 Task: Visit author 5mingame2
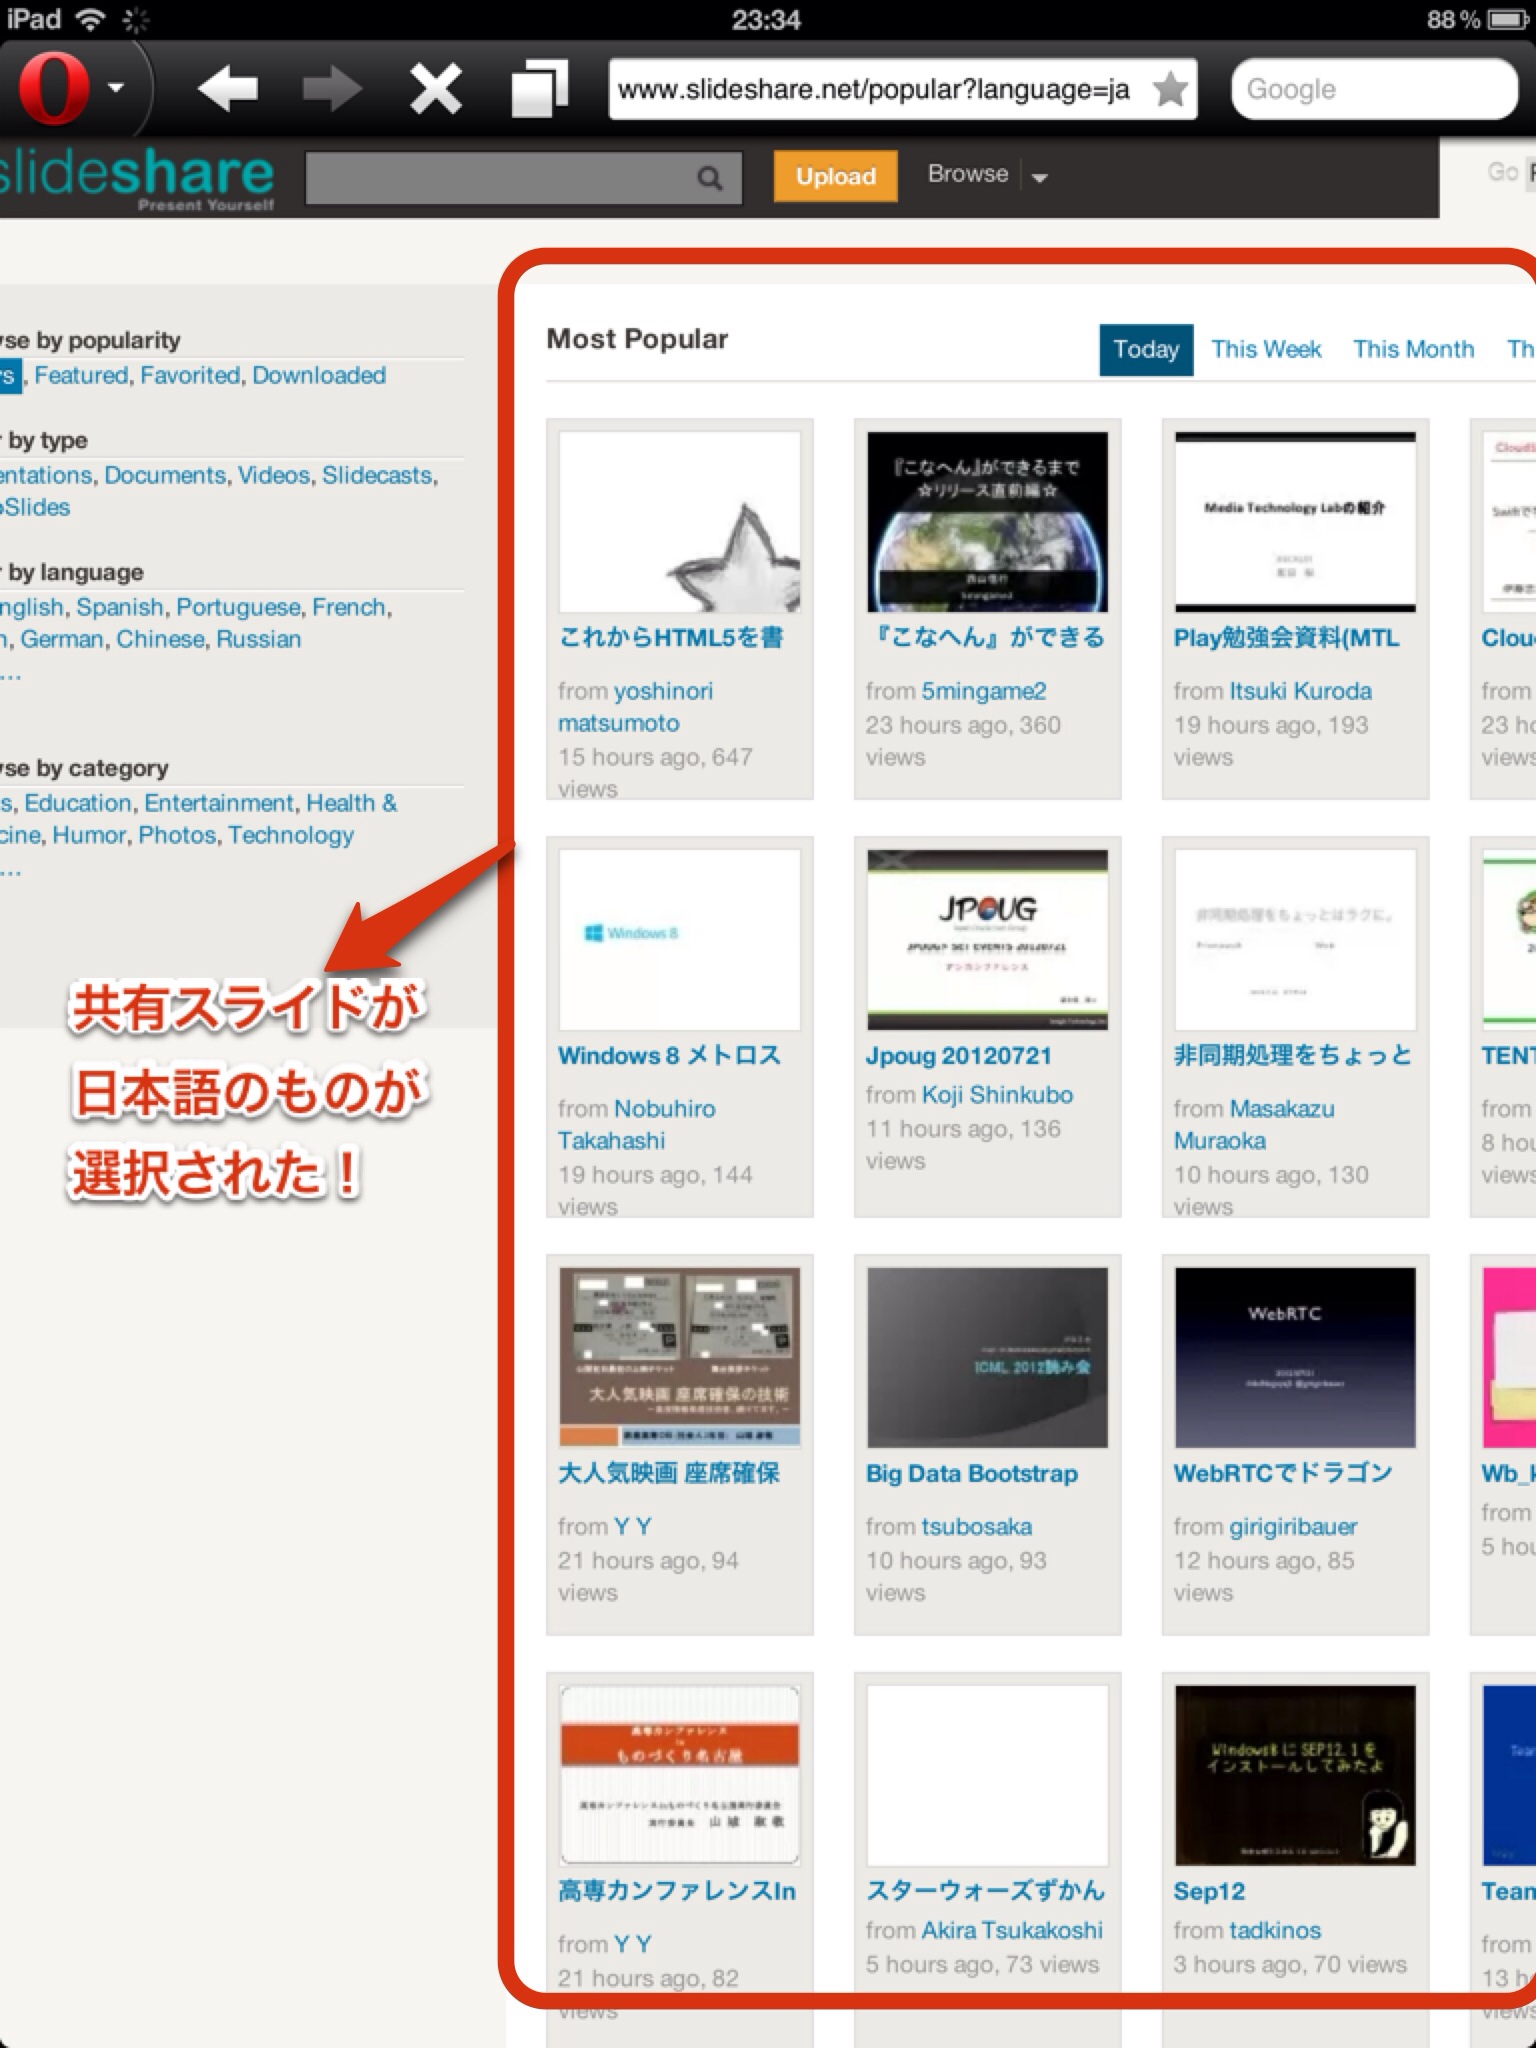[984, 691]
